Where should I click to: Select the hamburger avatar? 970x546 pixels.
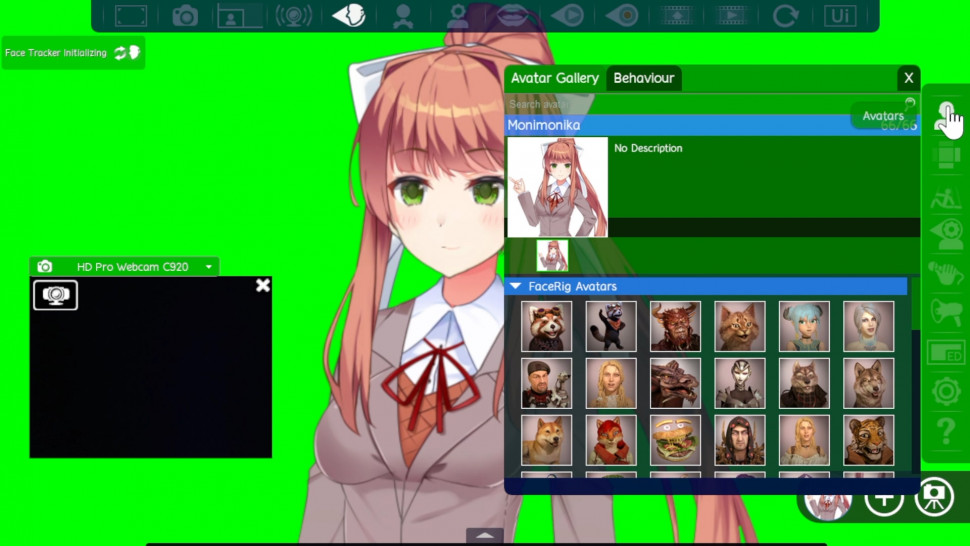pos(675,440)
